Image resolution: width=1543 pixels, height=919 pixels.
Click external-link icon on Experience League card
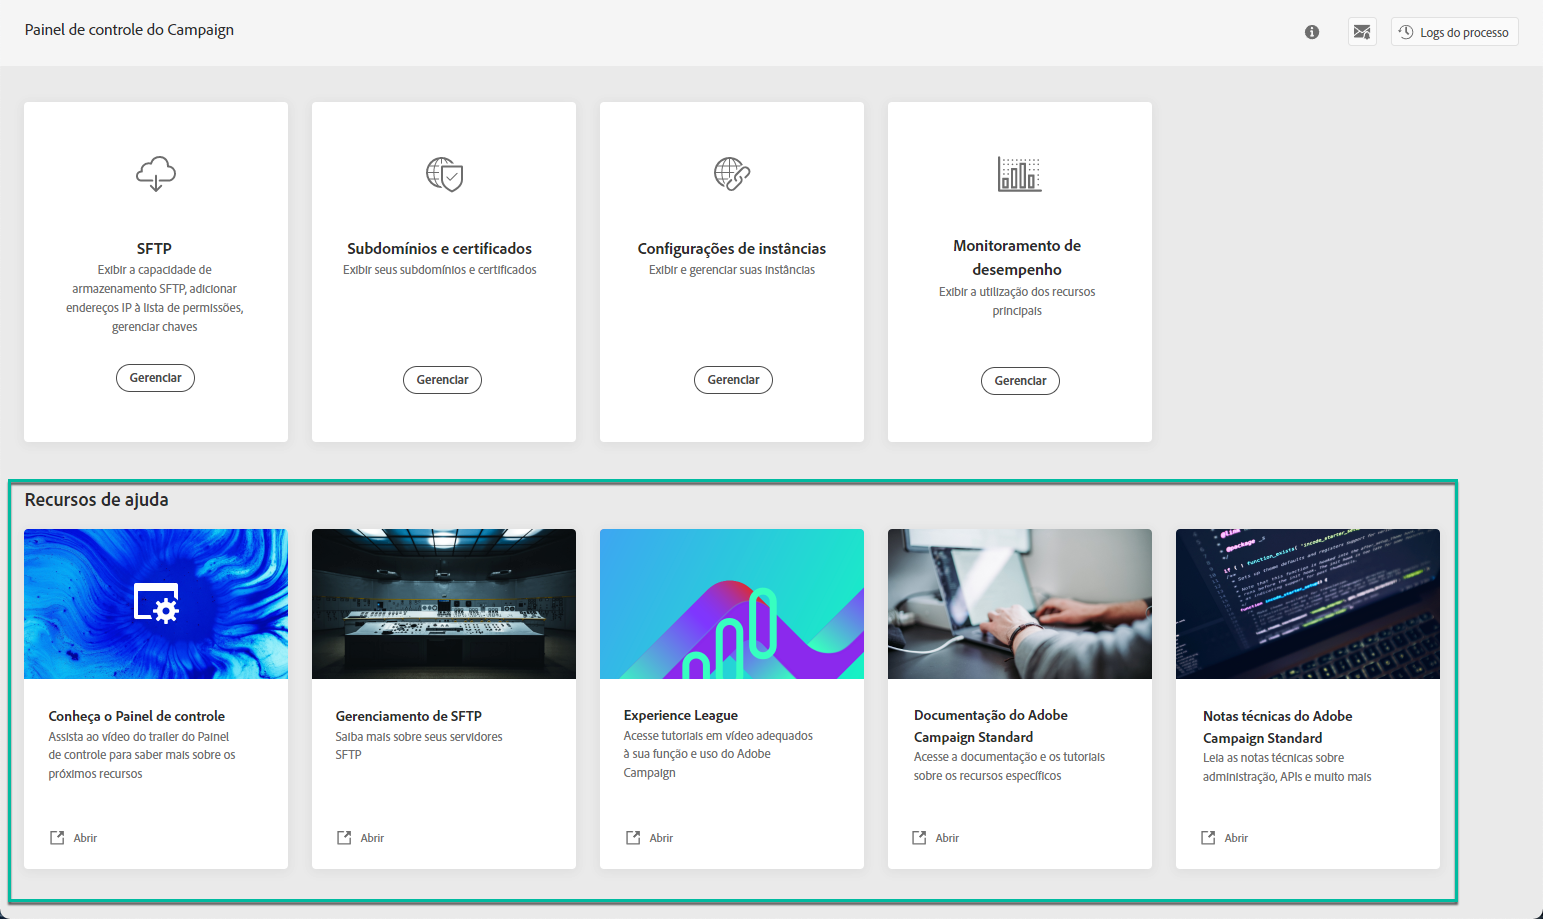coord(633,838)
